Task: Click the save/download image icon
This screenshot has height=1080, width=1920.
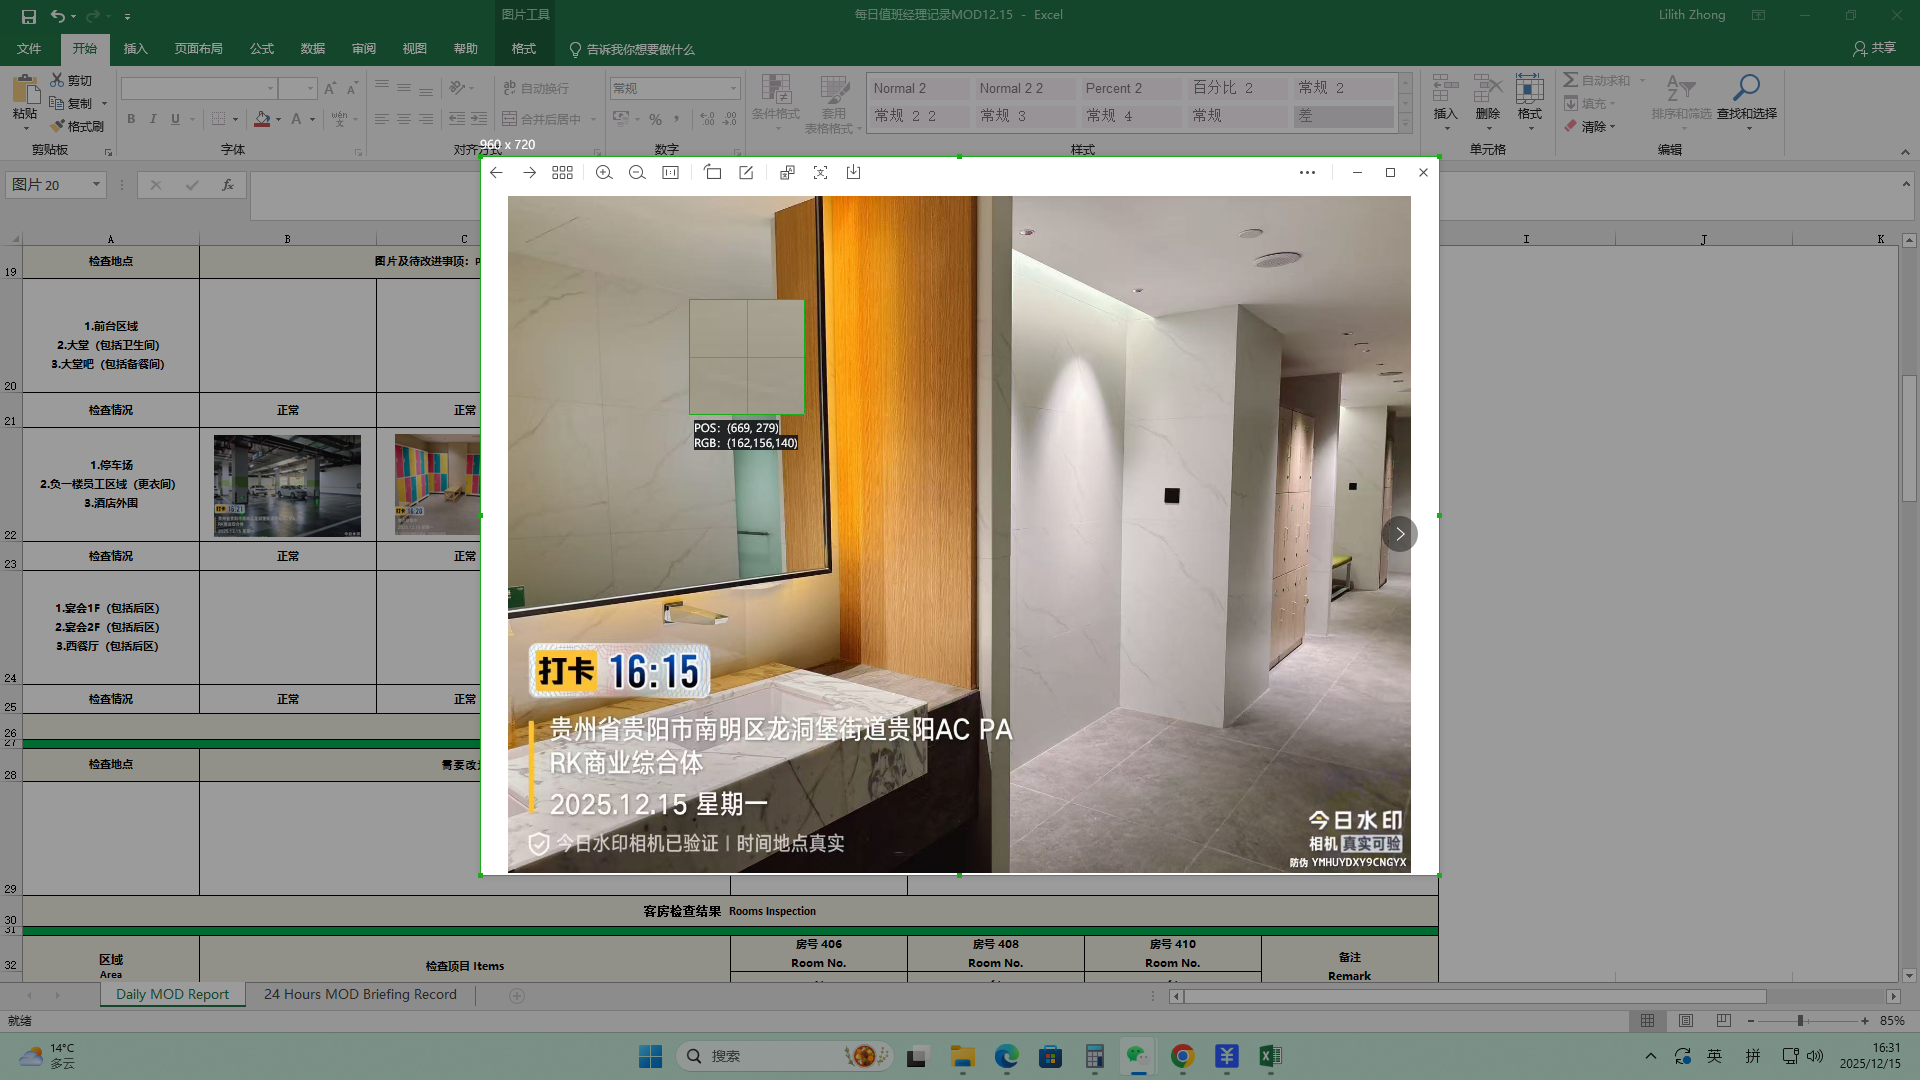Action: click(x=853, y=173)
